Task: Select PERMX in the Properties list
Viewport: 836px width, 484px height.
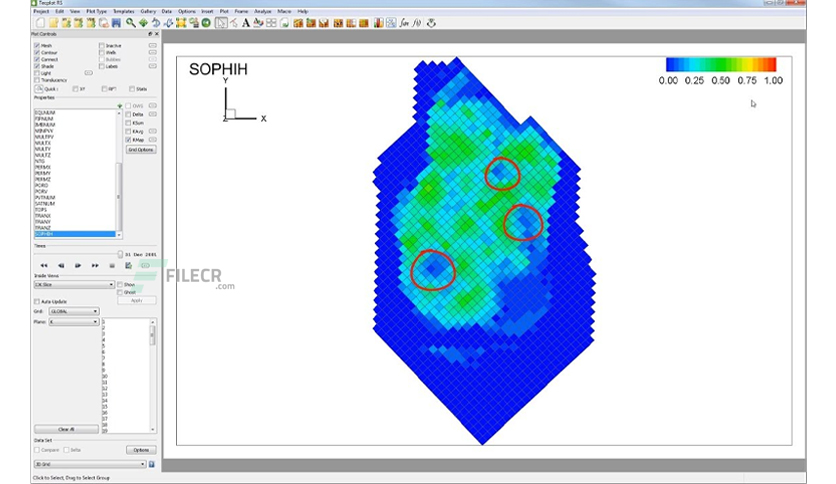Action: [43, 167]
